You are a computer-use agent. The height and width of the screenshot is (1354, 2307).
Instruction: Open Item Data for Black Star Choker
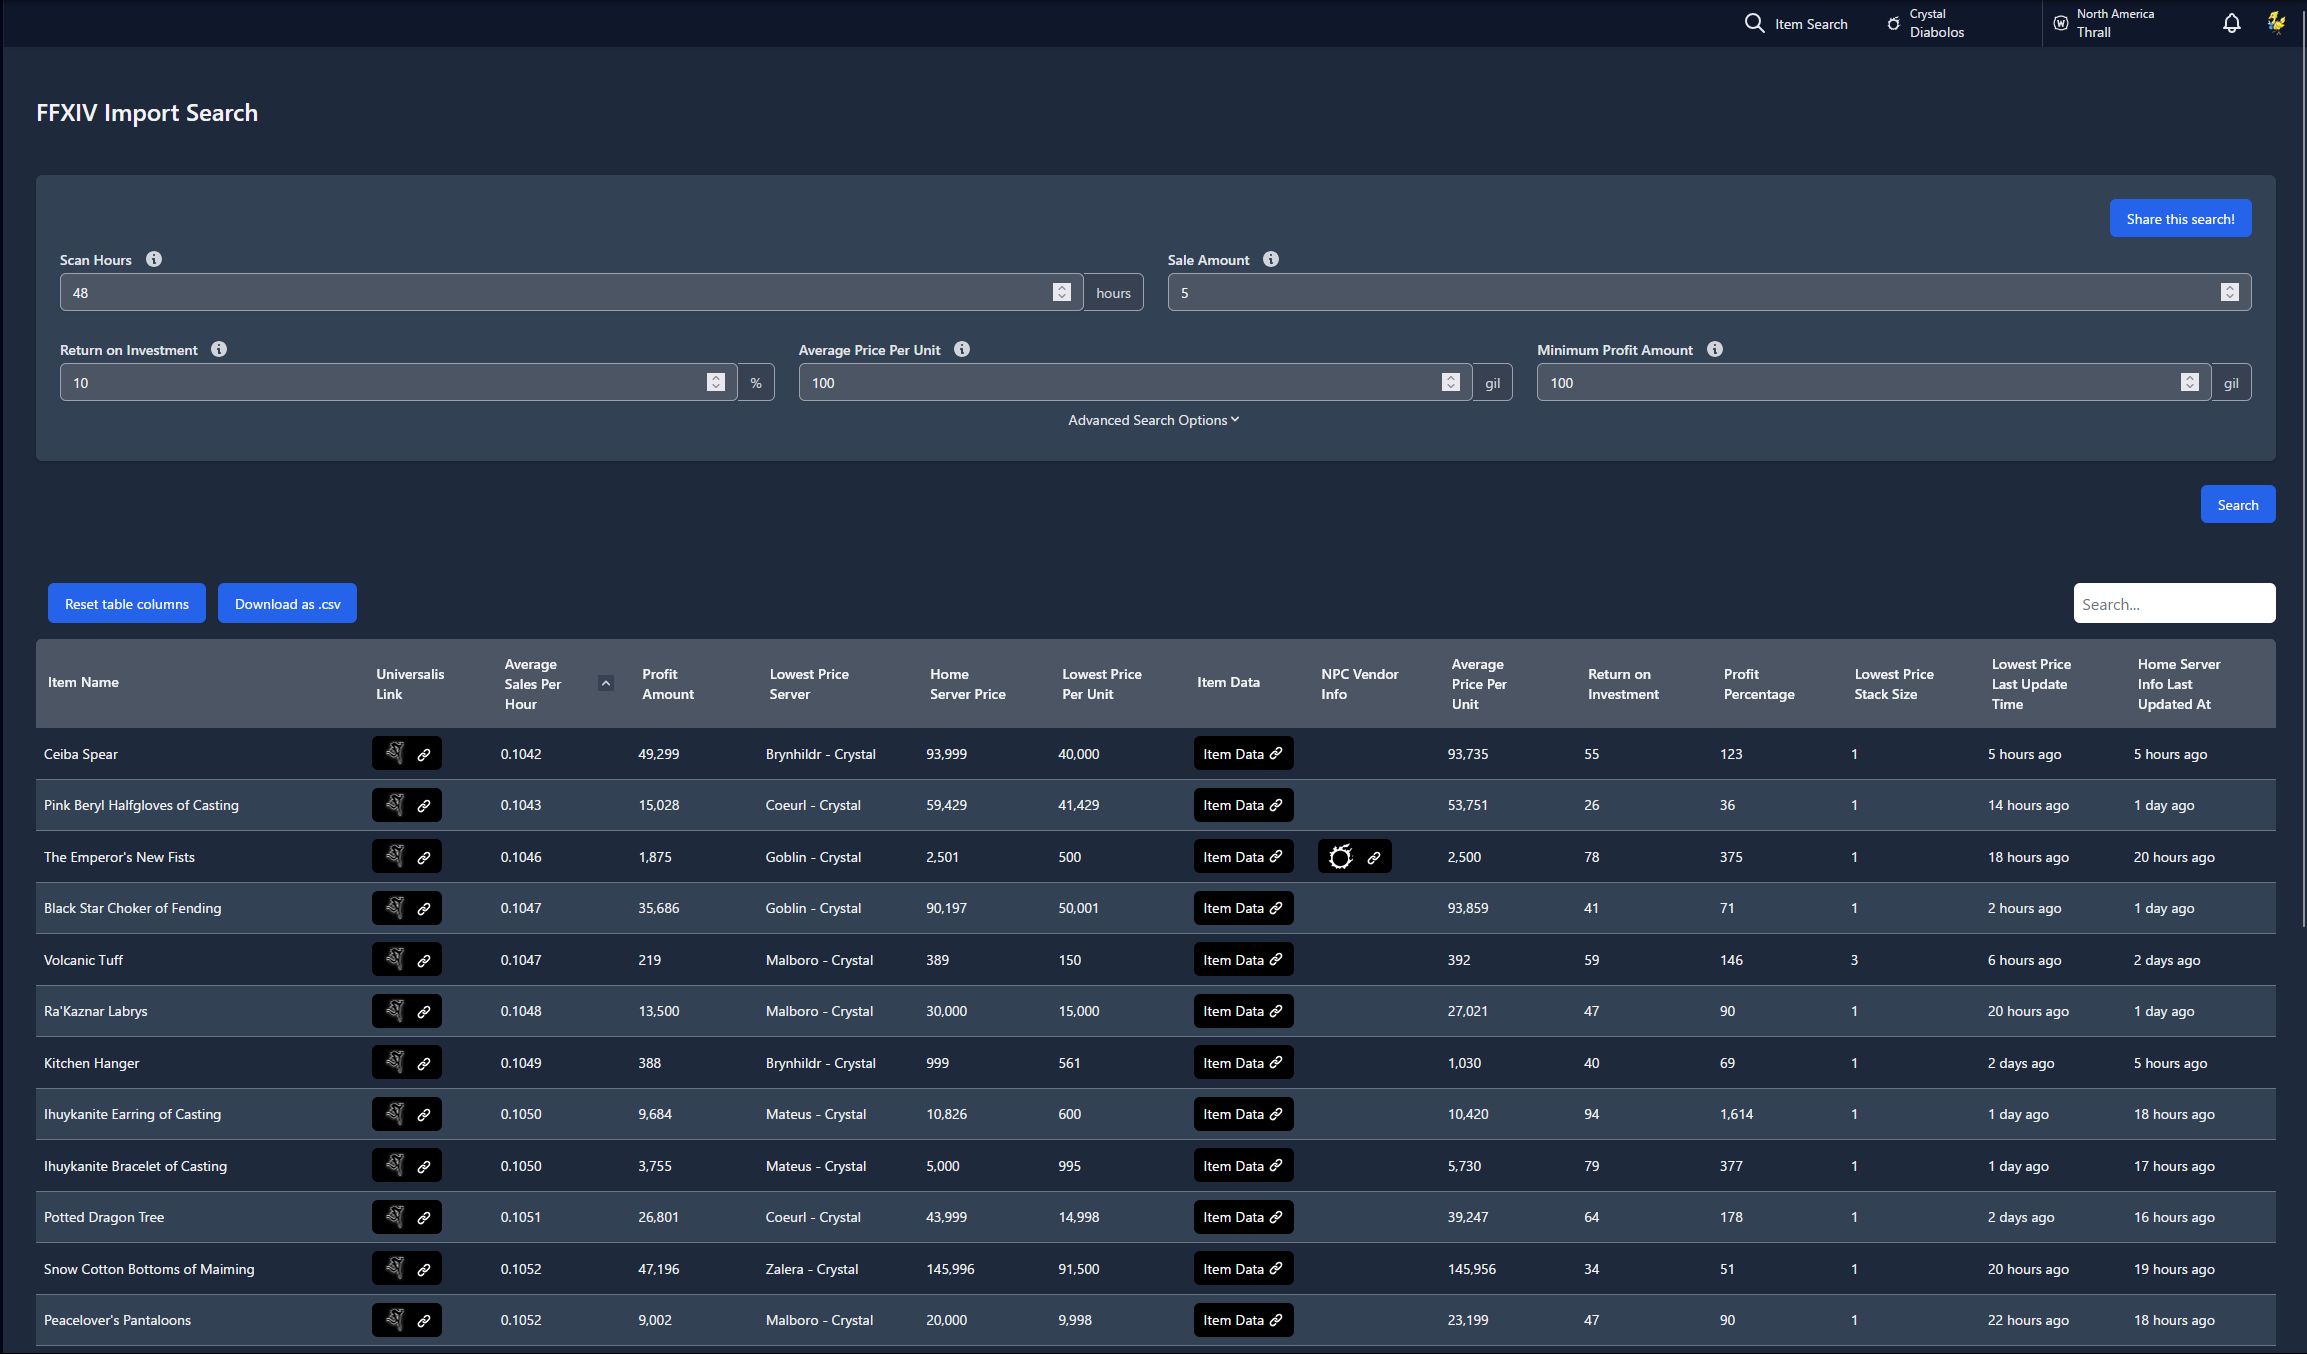click(1243, 908)
